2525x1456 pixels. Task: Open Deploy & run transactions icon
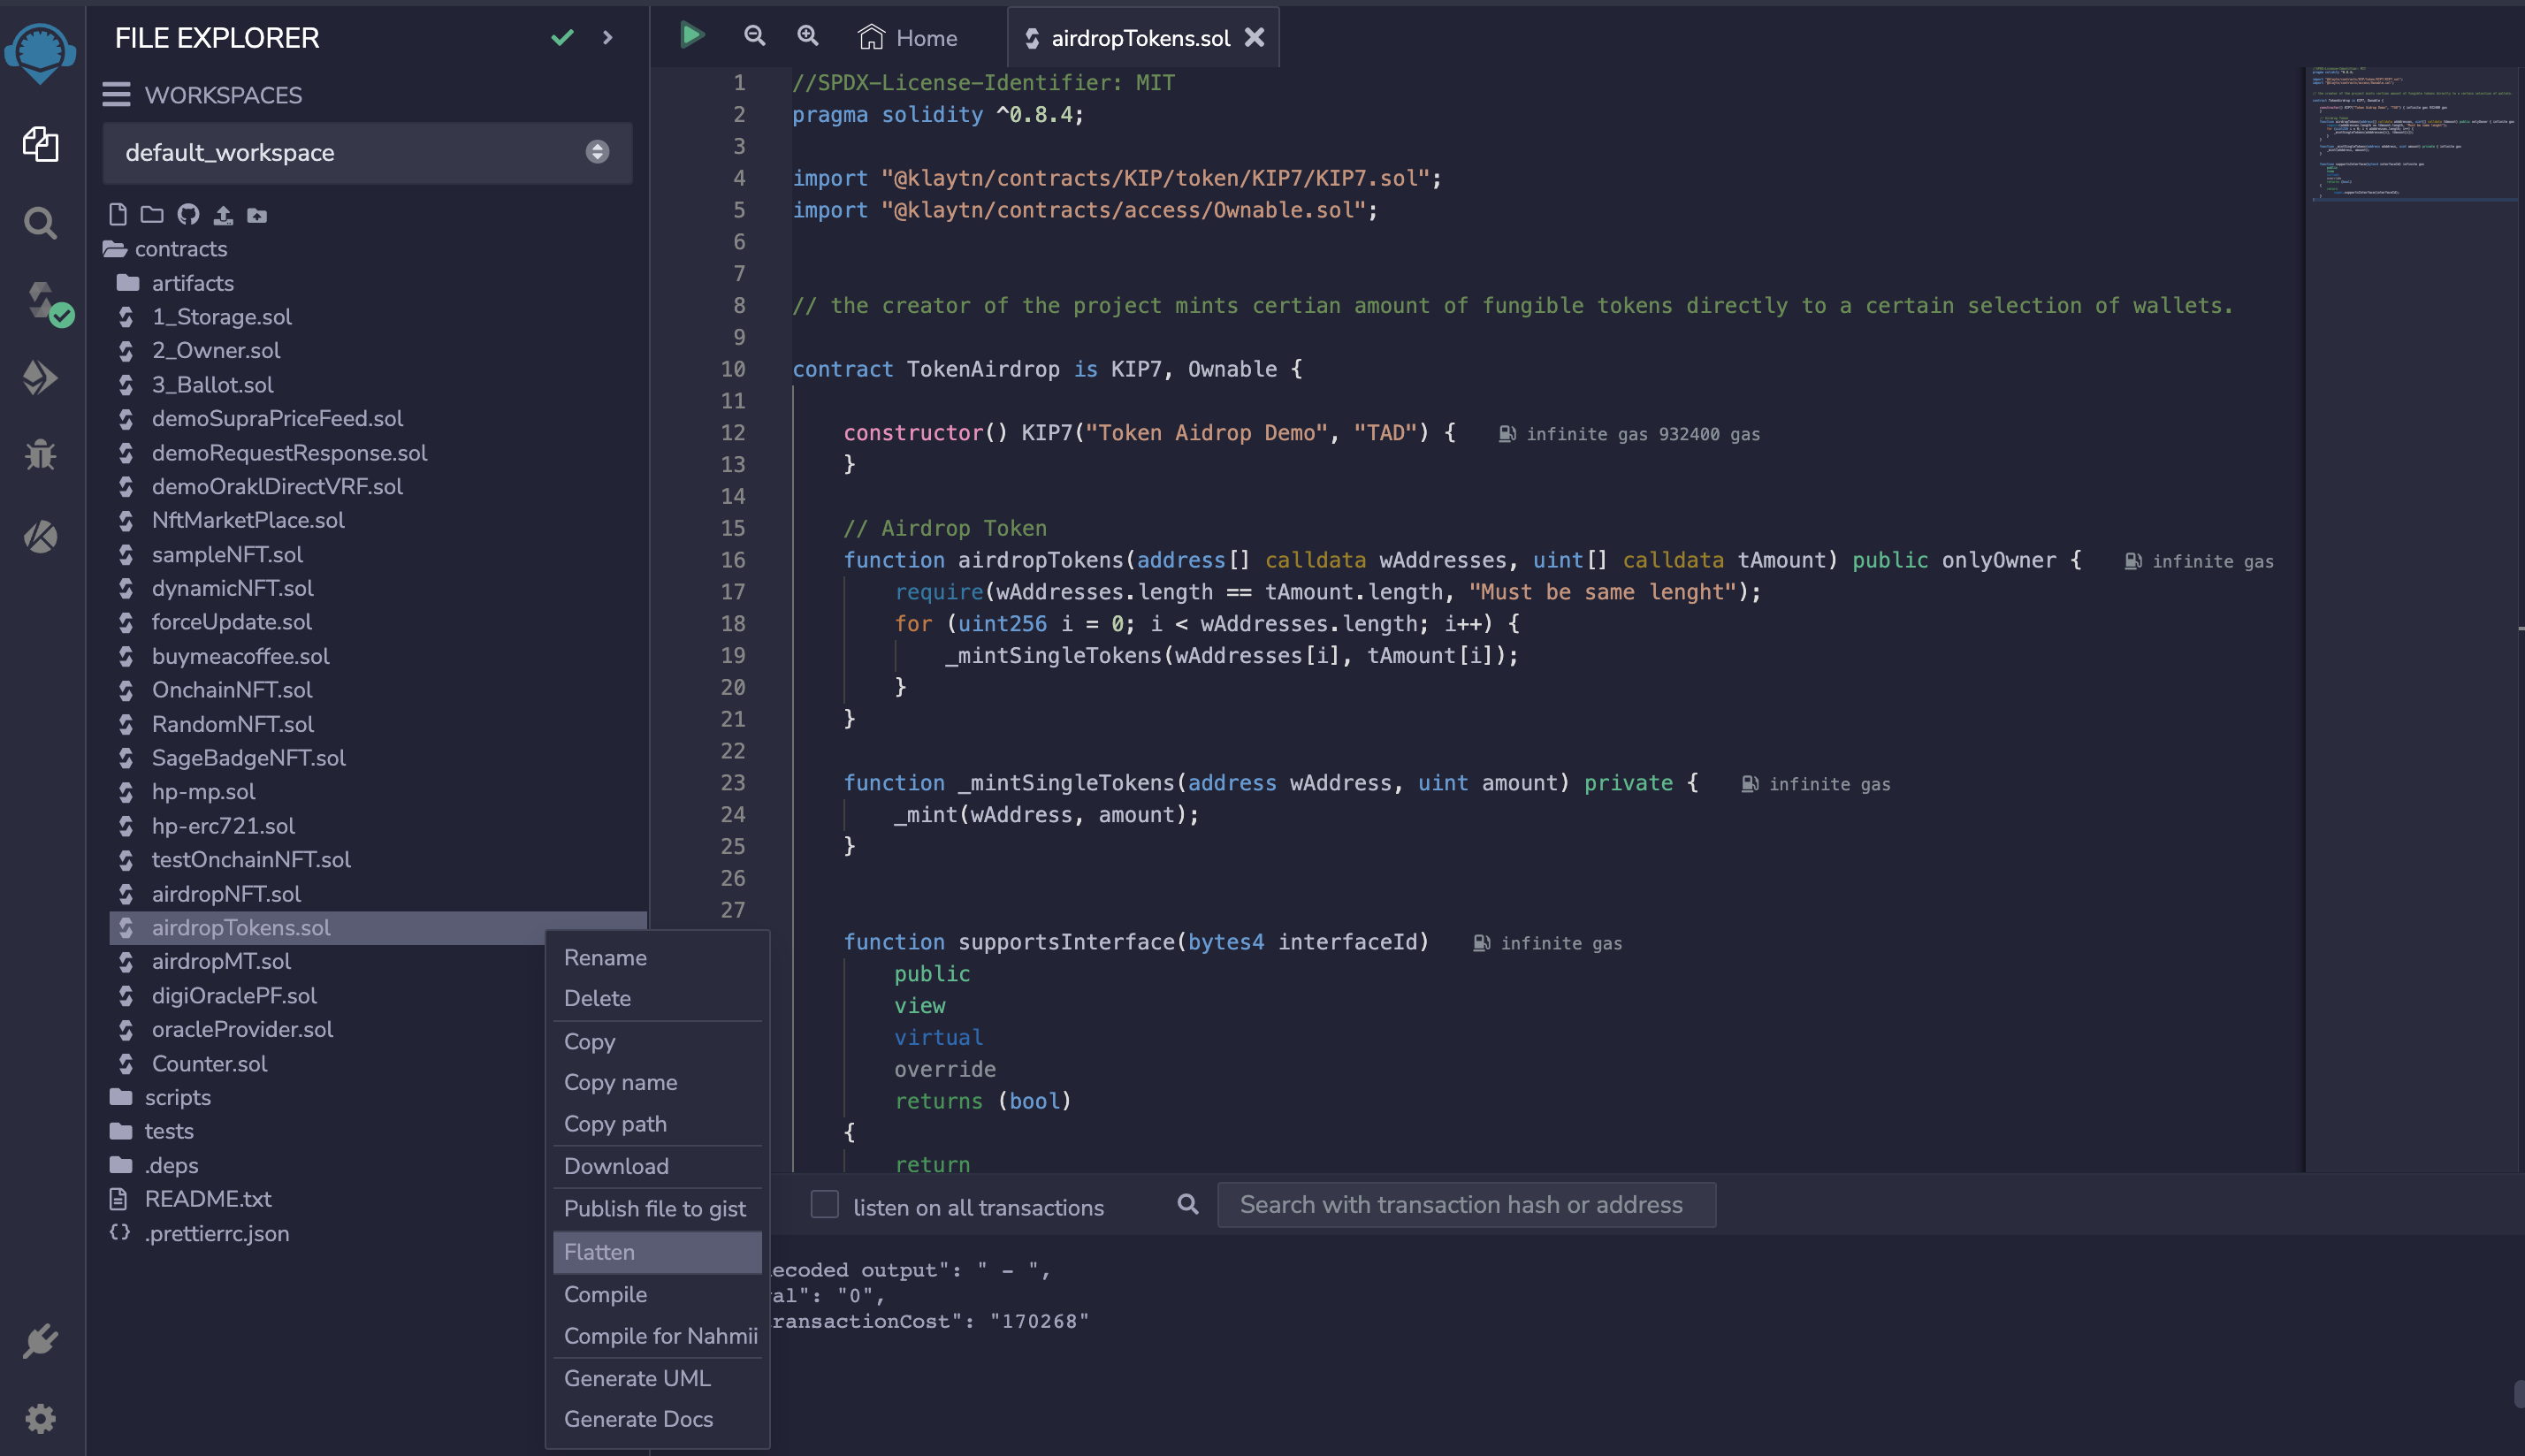tap(40, 378)
